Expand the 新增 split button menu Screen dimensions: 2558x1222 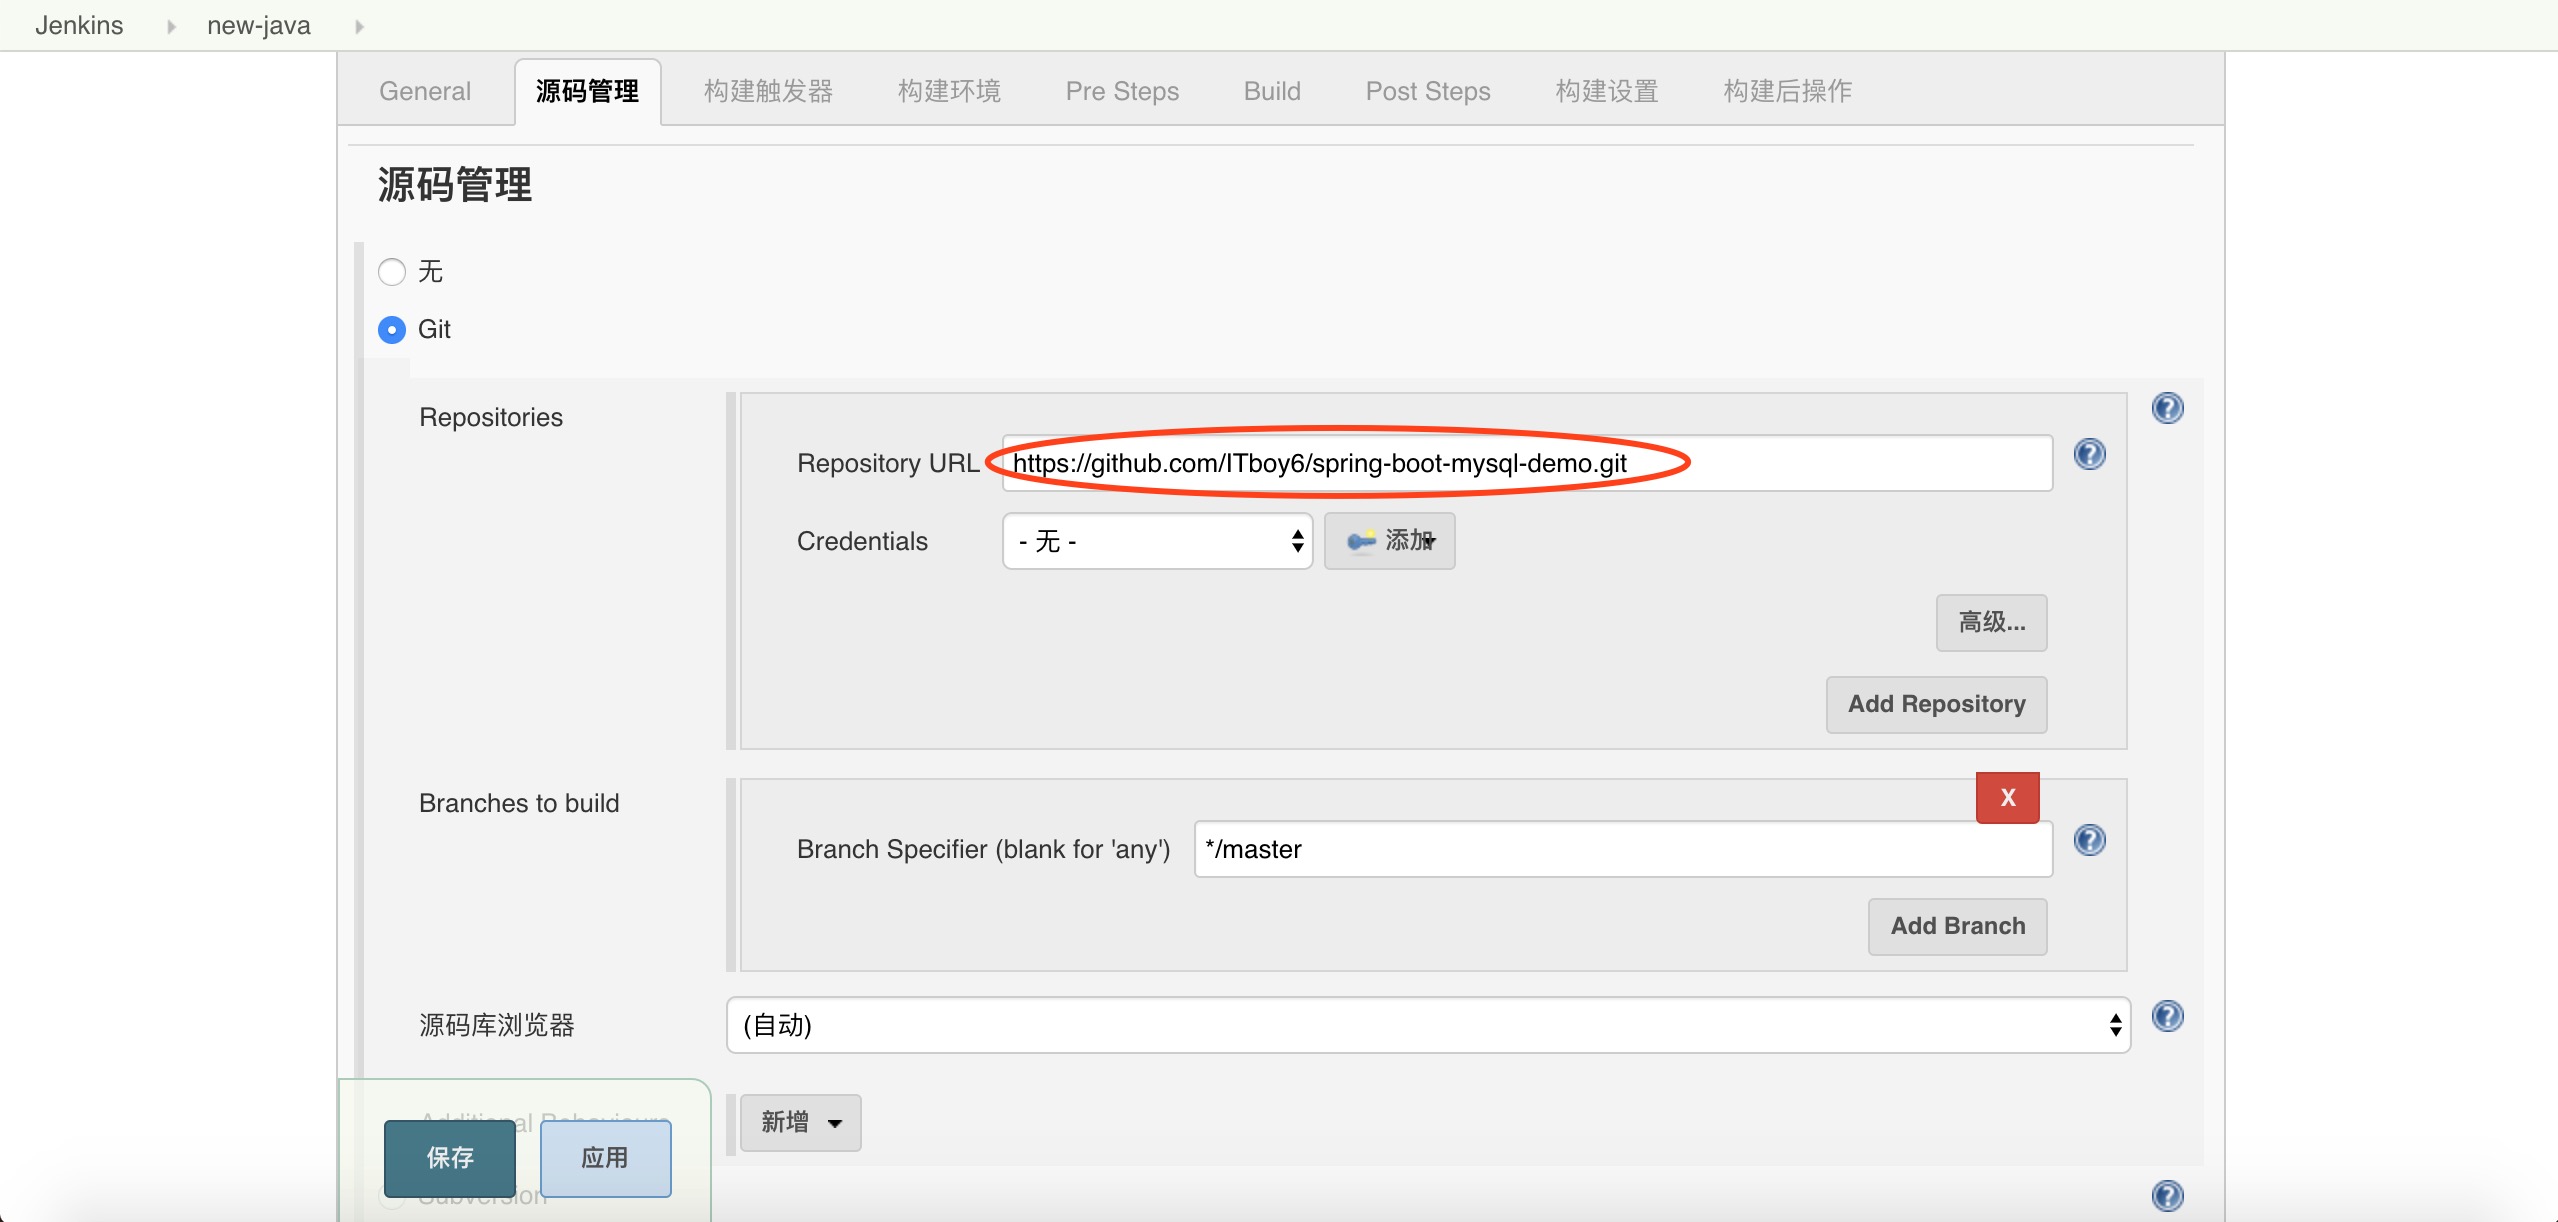[x=834, y=1122]
